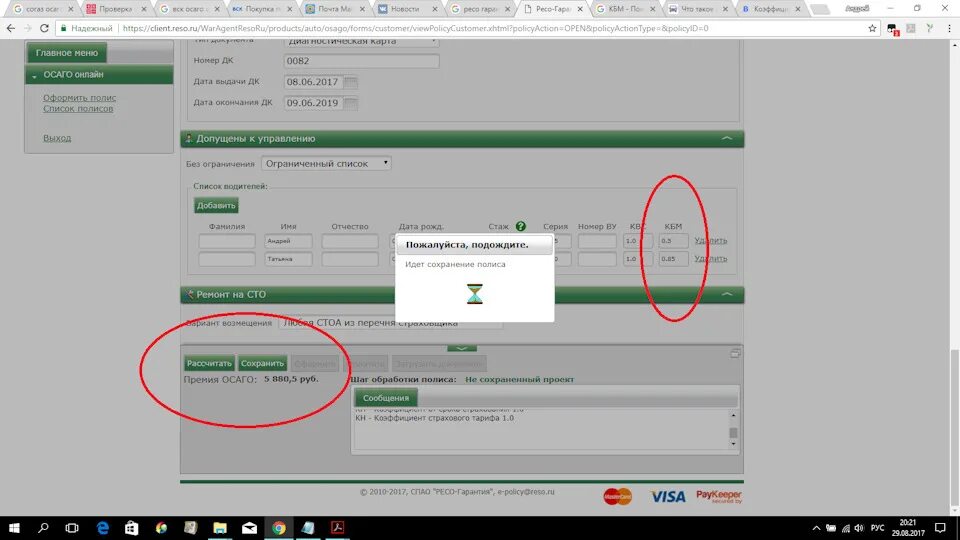Image resolution: width=960 pixels, height=540 pixels.
Task: Click the messages box scroll-down arrow
Action: (x=733, y=444)
